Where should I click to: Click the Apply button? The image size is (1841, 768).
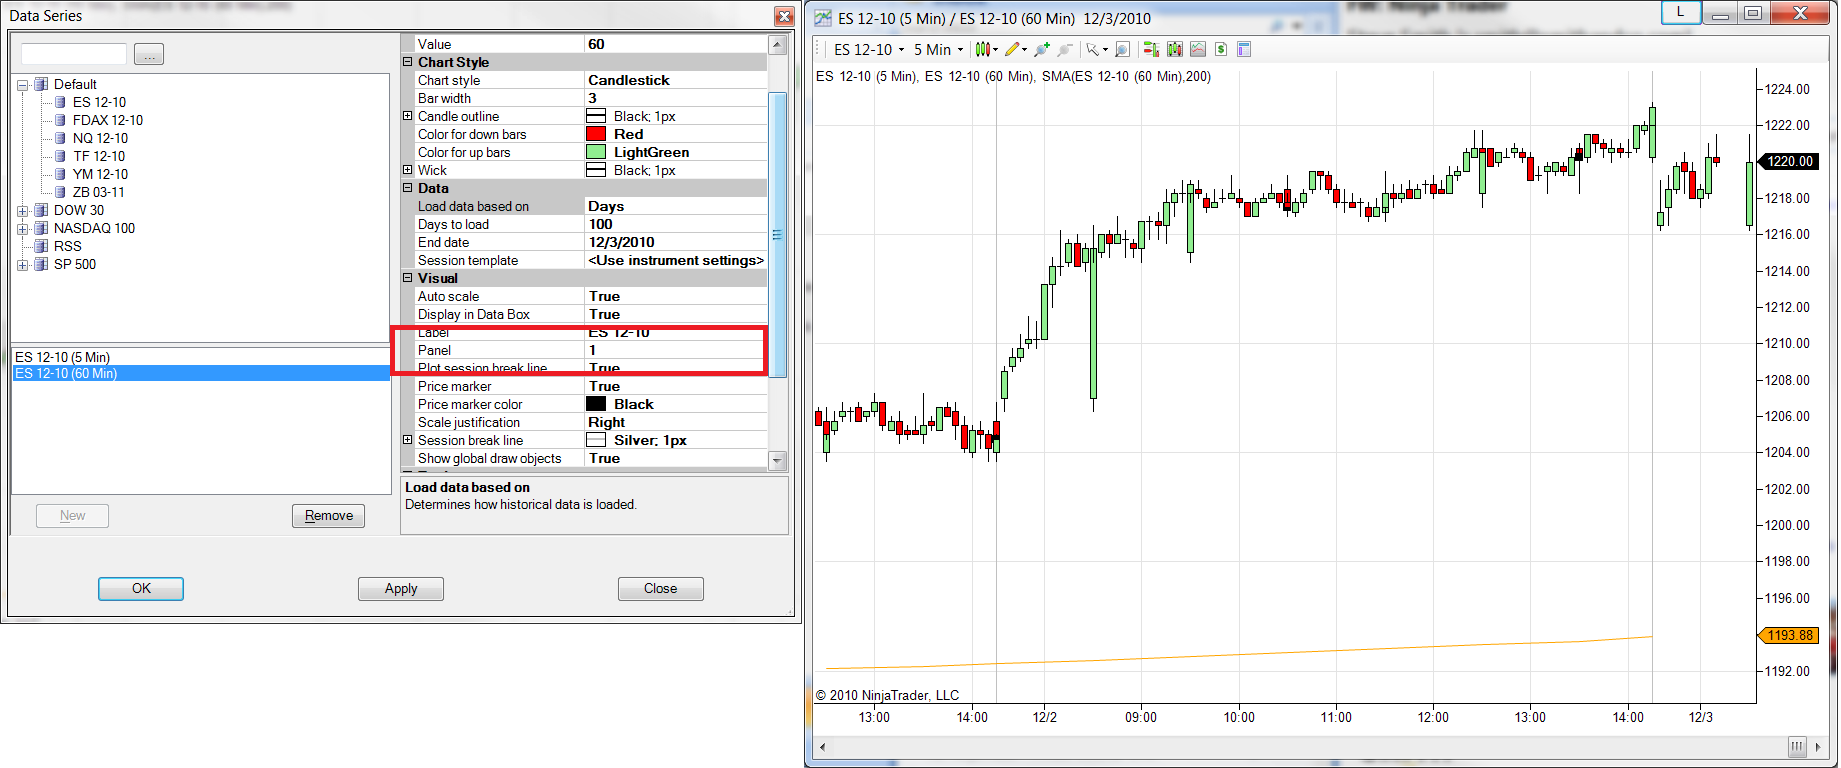click(x=401, y=589)
